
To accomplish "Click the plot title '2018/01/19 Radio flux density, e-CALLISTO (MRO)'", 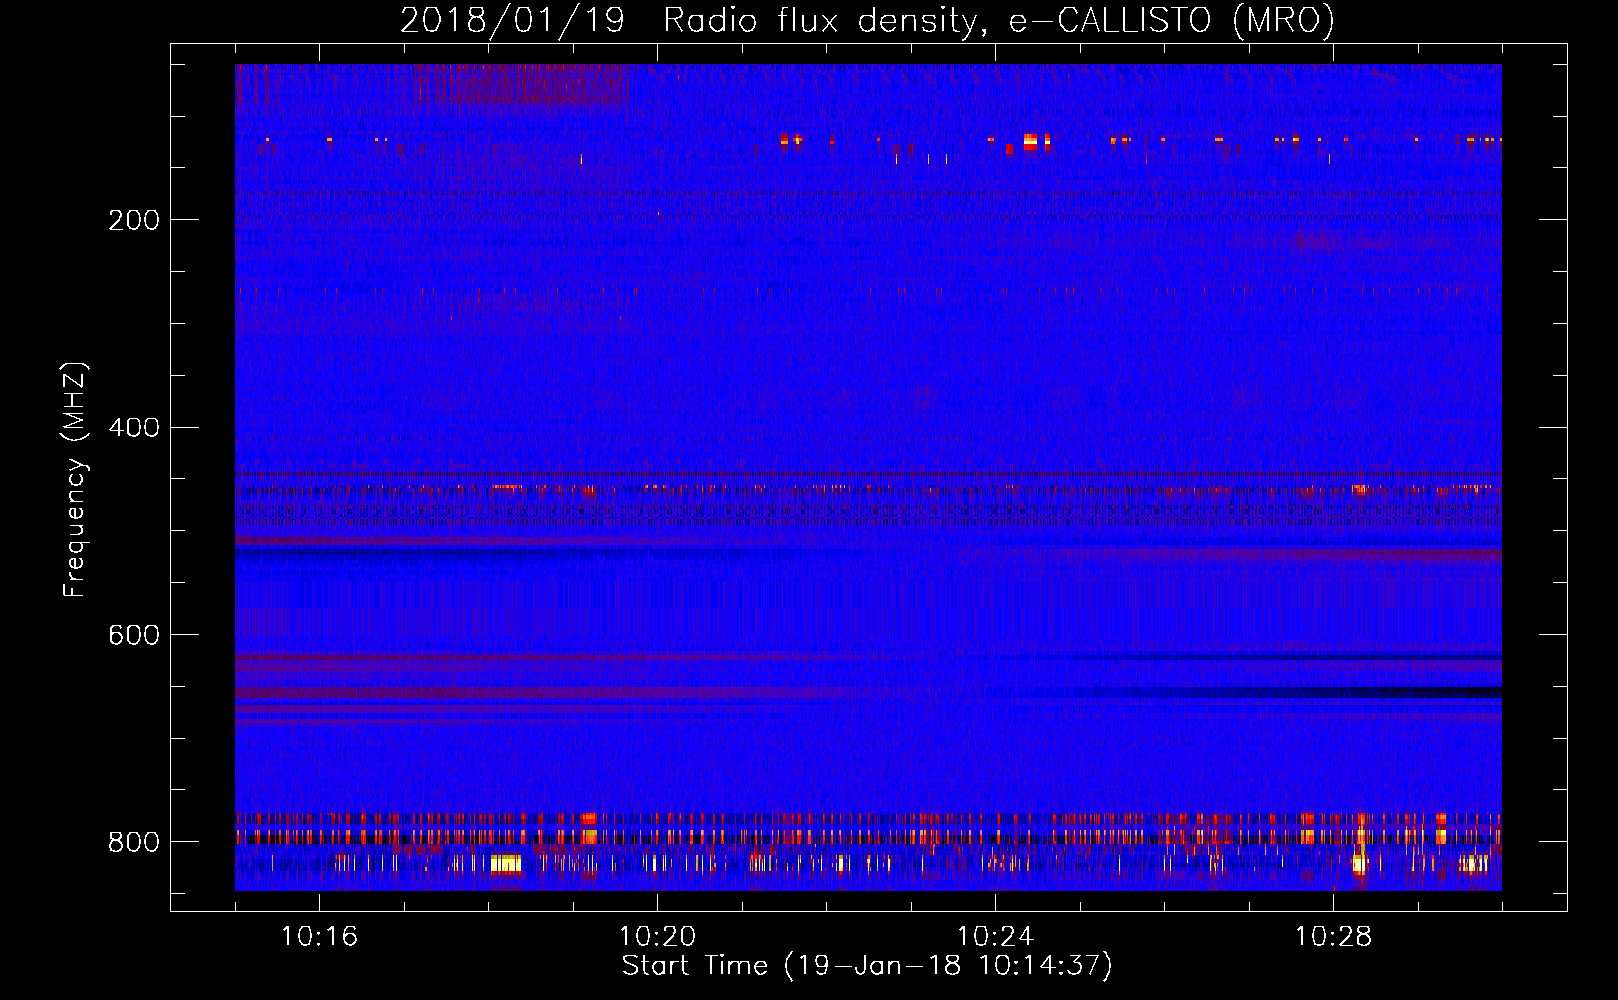I will click(867, 20).
